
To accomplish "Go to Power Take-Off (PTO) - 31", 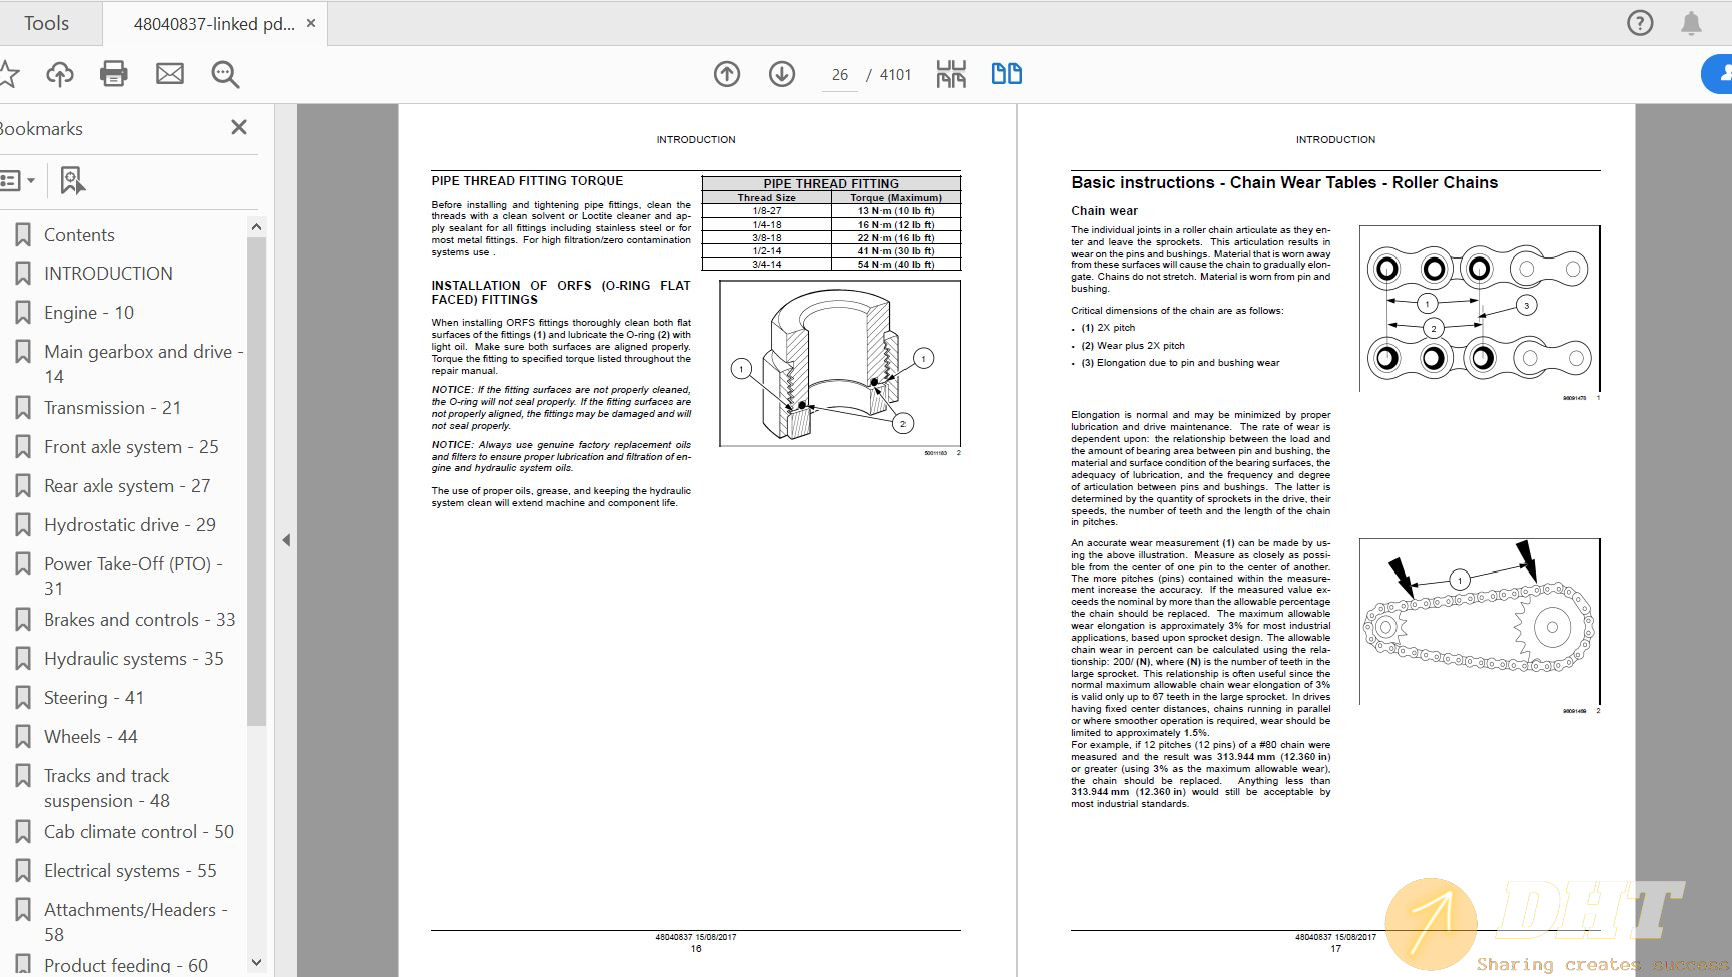I will pos(133,576).
